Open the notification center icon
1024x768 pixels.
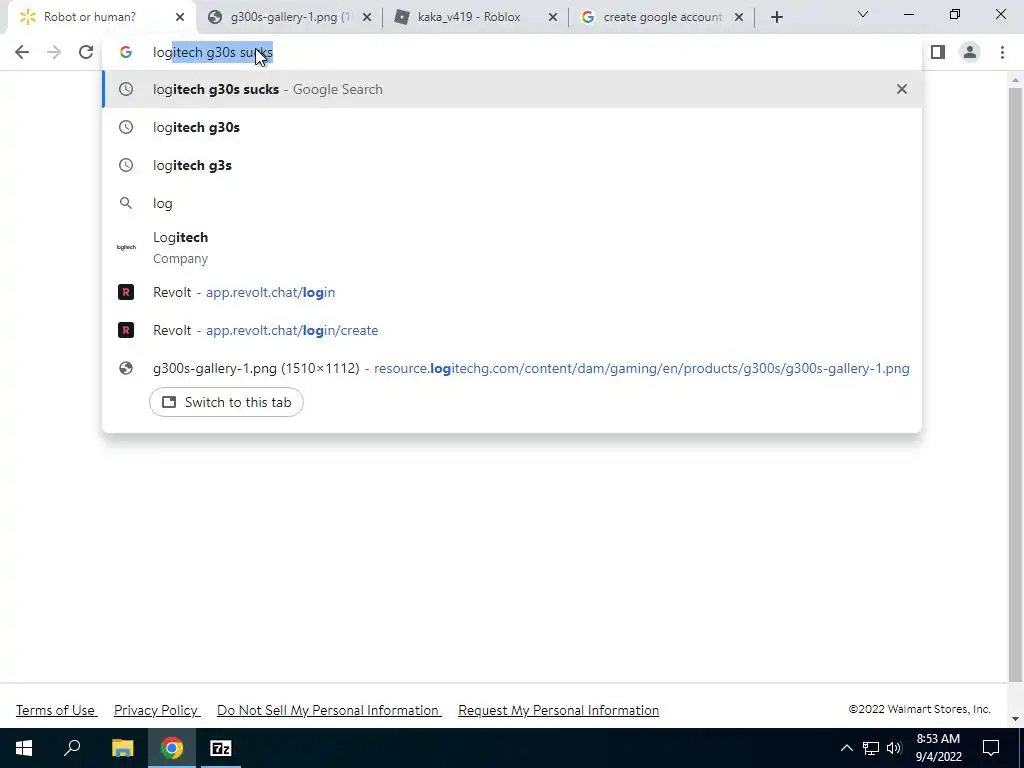click(991, 748)
